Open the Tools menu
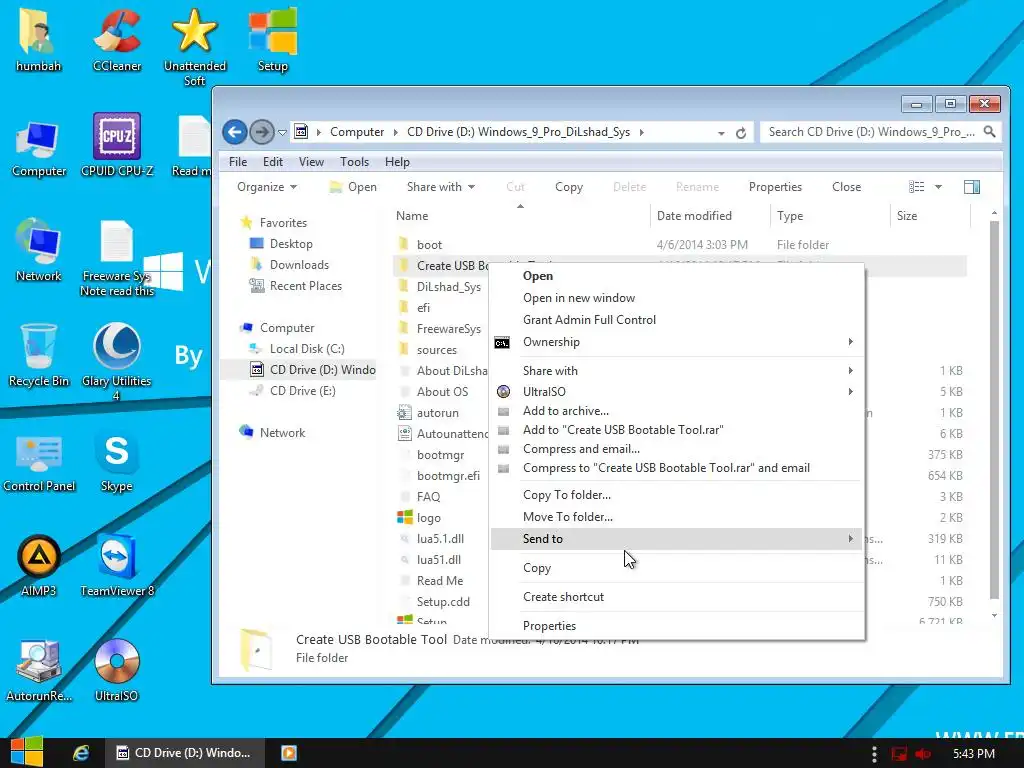Viewport: 1024px width, 768px height. tap(354, 162)
